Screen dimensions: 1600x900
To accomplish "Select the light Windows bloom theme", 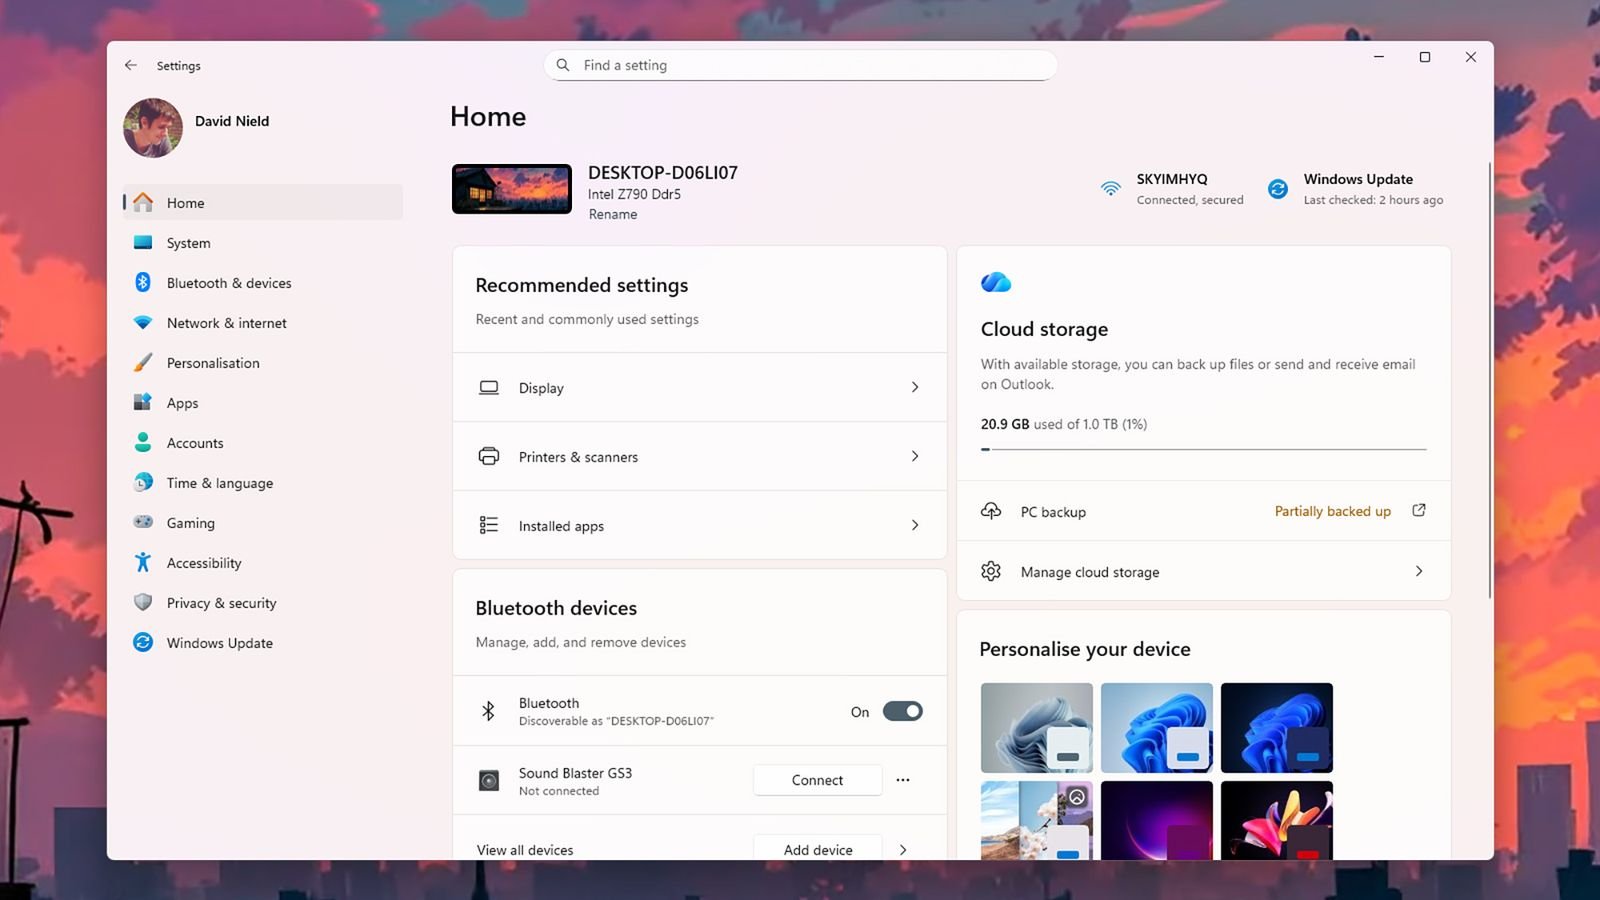I will tap(1037, 728).
